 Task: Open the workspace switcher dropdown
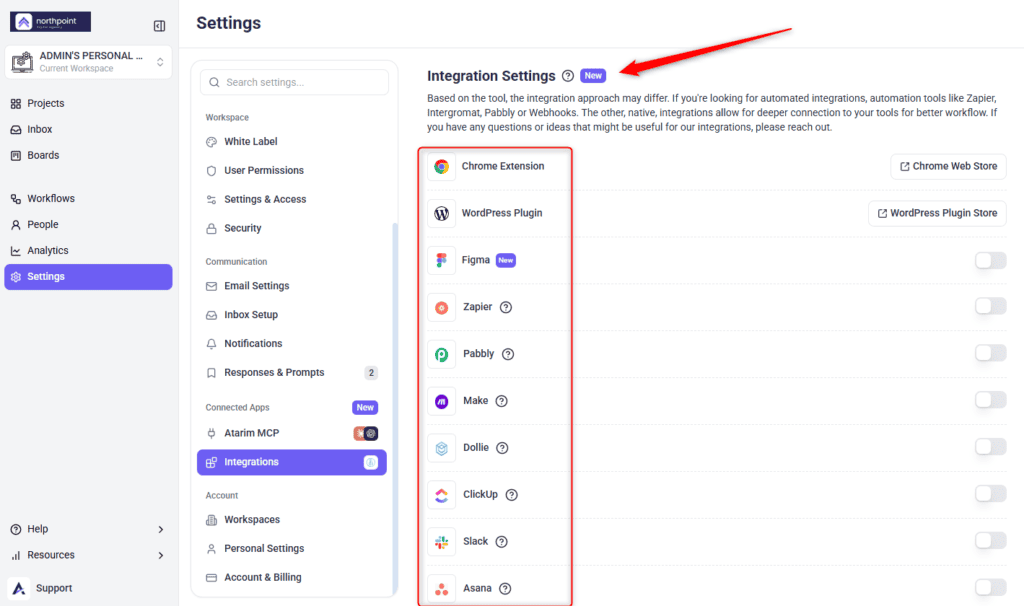point(88,62)
